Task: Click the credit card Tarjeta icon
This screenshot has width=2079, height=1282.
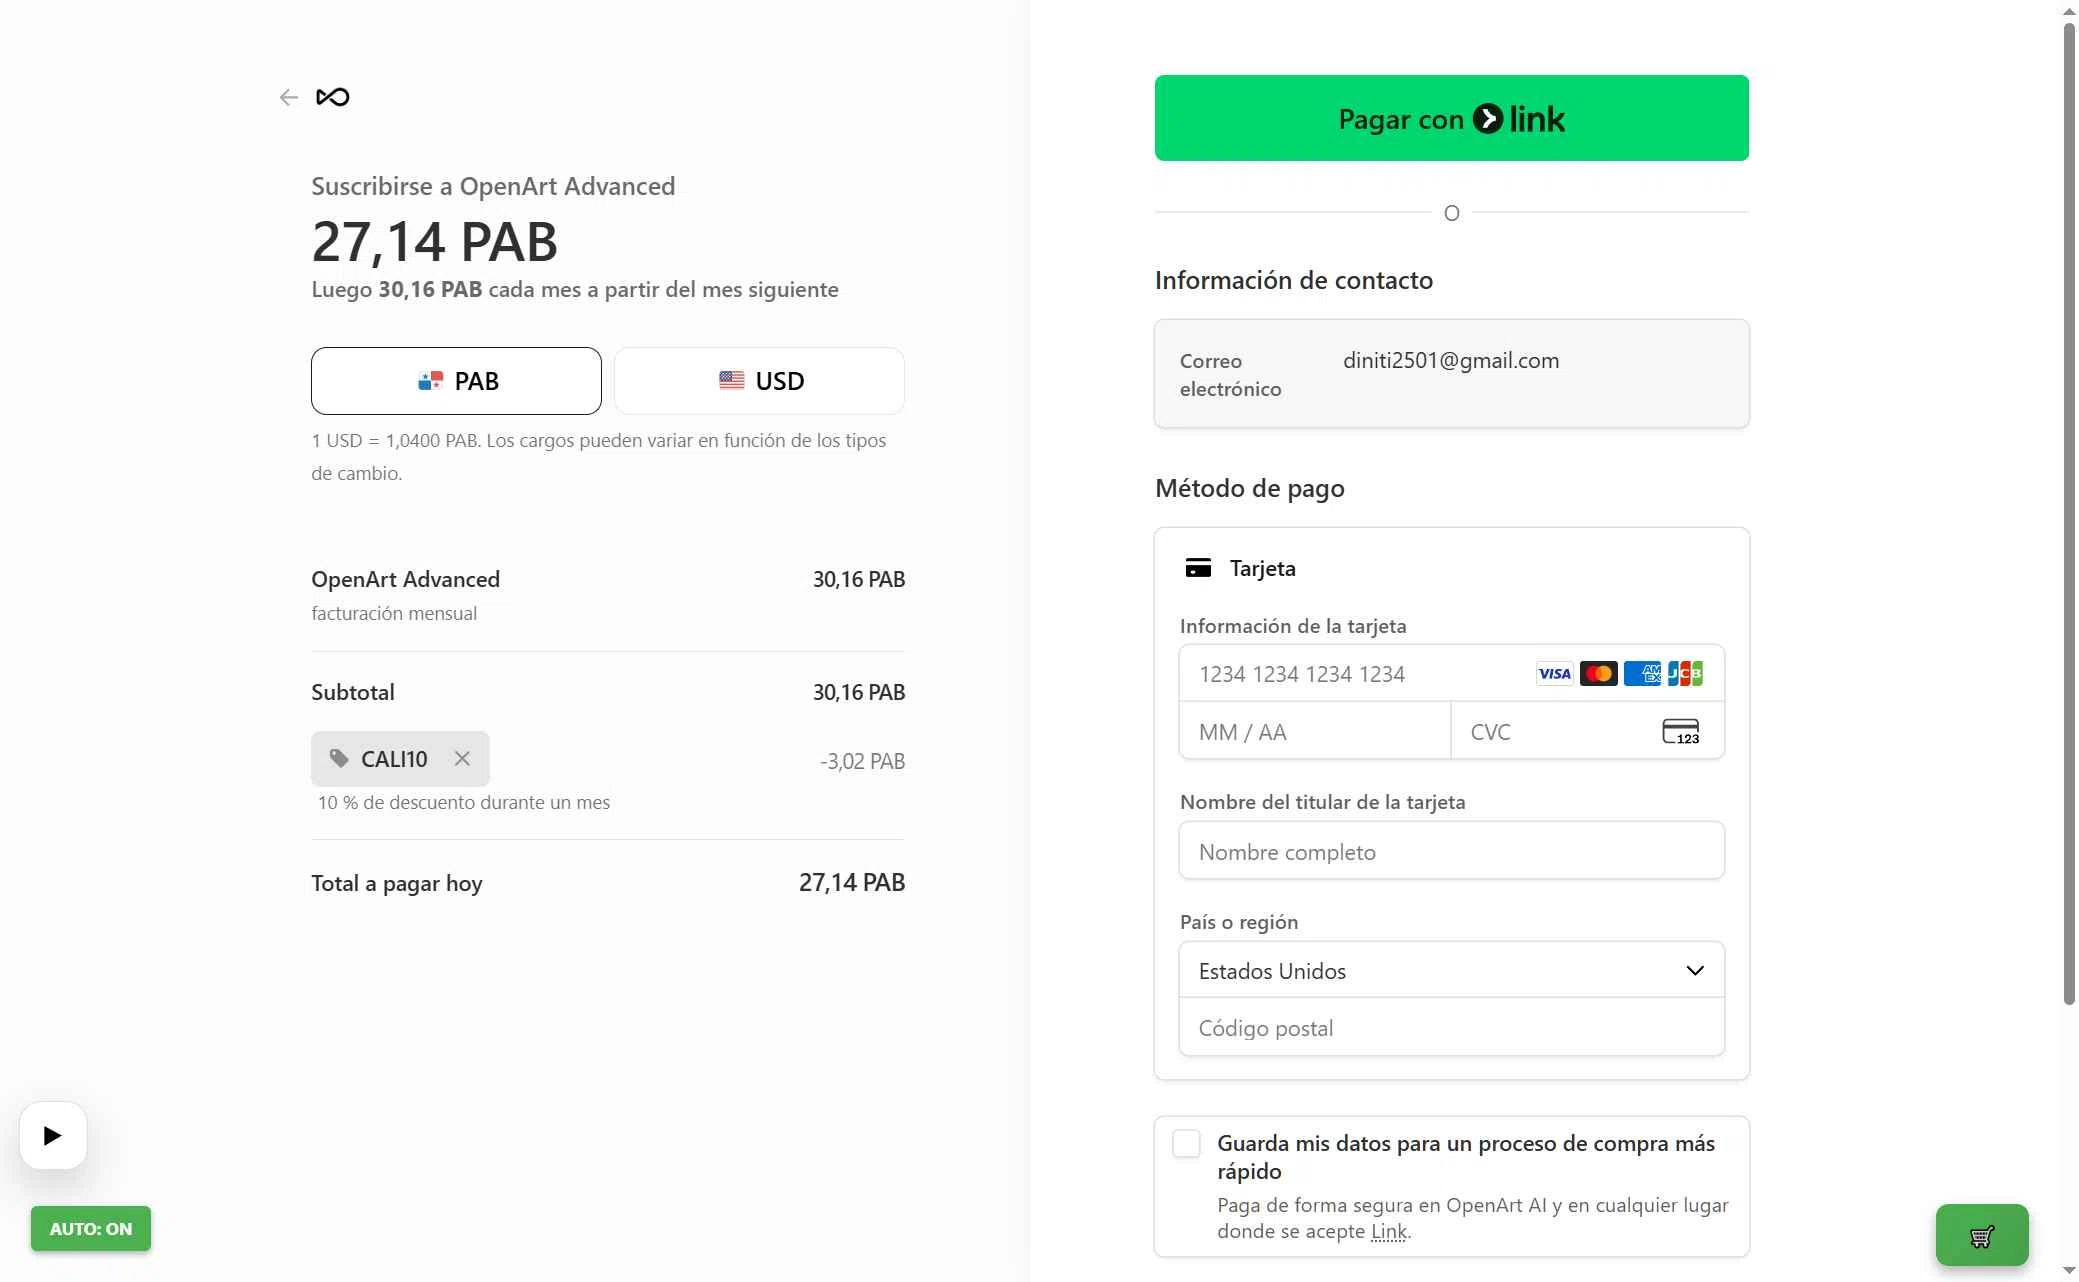Action: (x=1198, y=568)
